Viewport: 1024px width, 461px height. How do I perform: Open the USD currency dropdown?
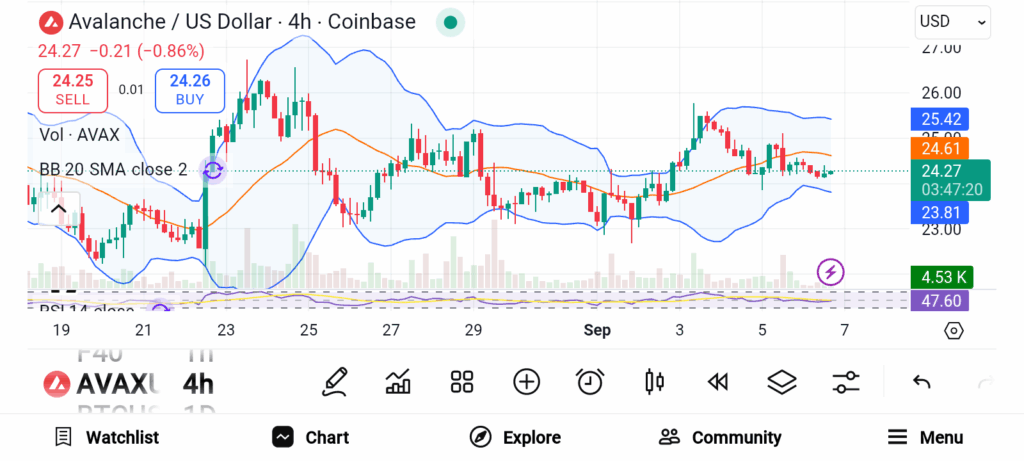click(952, 21)
